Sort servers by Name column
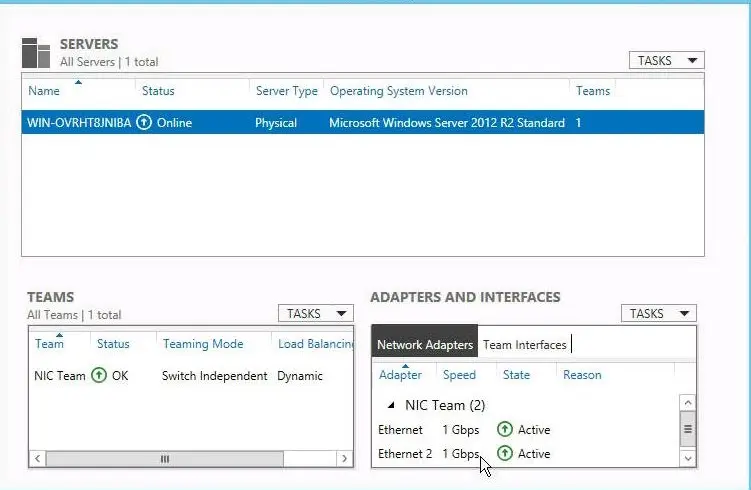Viewport: 751px width, 490px height. tap(44, 91)
